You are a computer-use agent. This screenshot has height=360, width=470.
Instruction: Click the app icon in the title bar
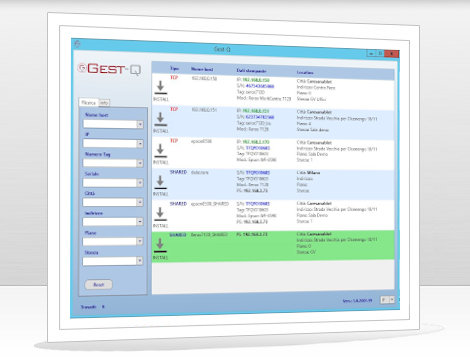coord(77,44)
